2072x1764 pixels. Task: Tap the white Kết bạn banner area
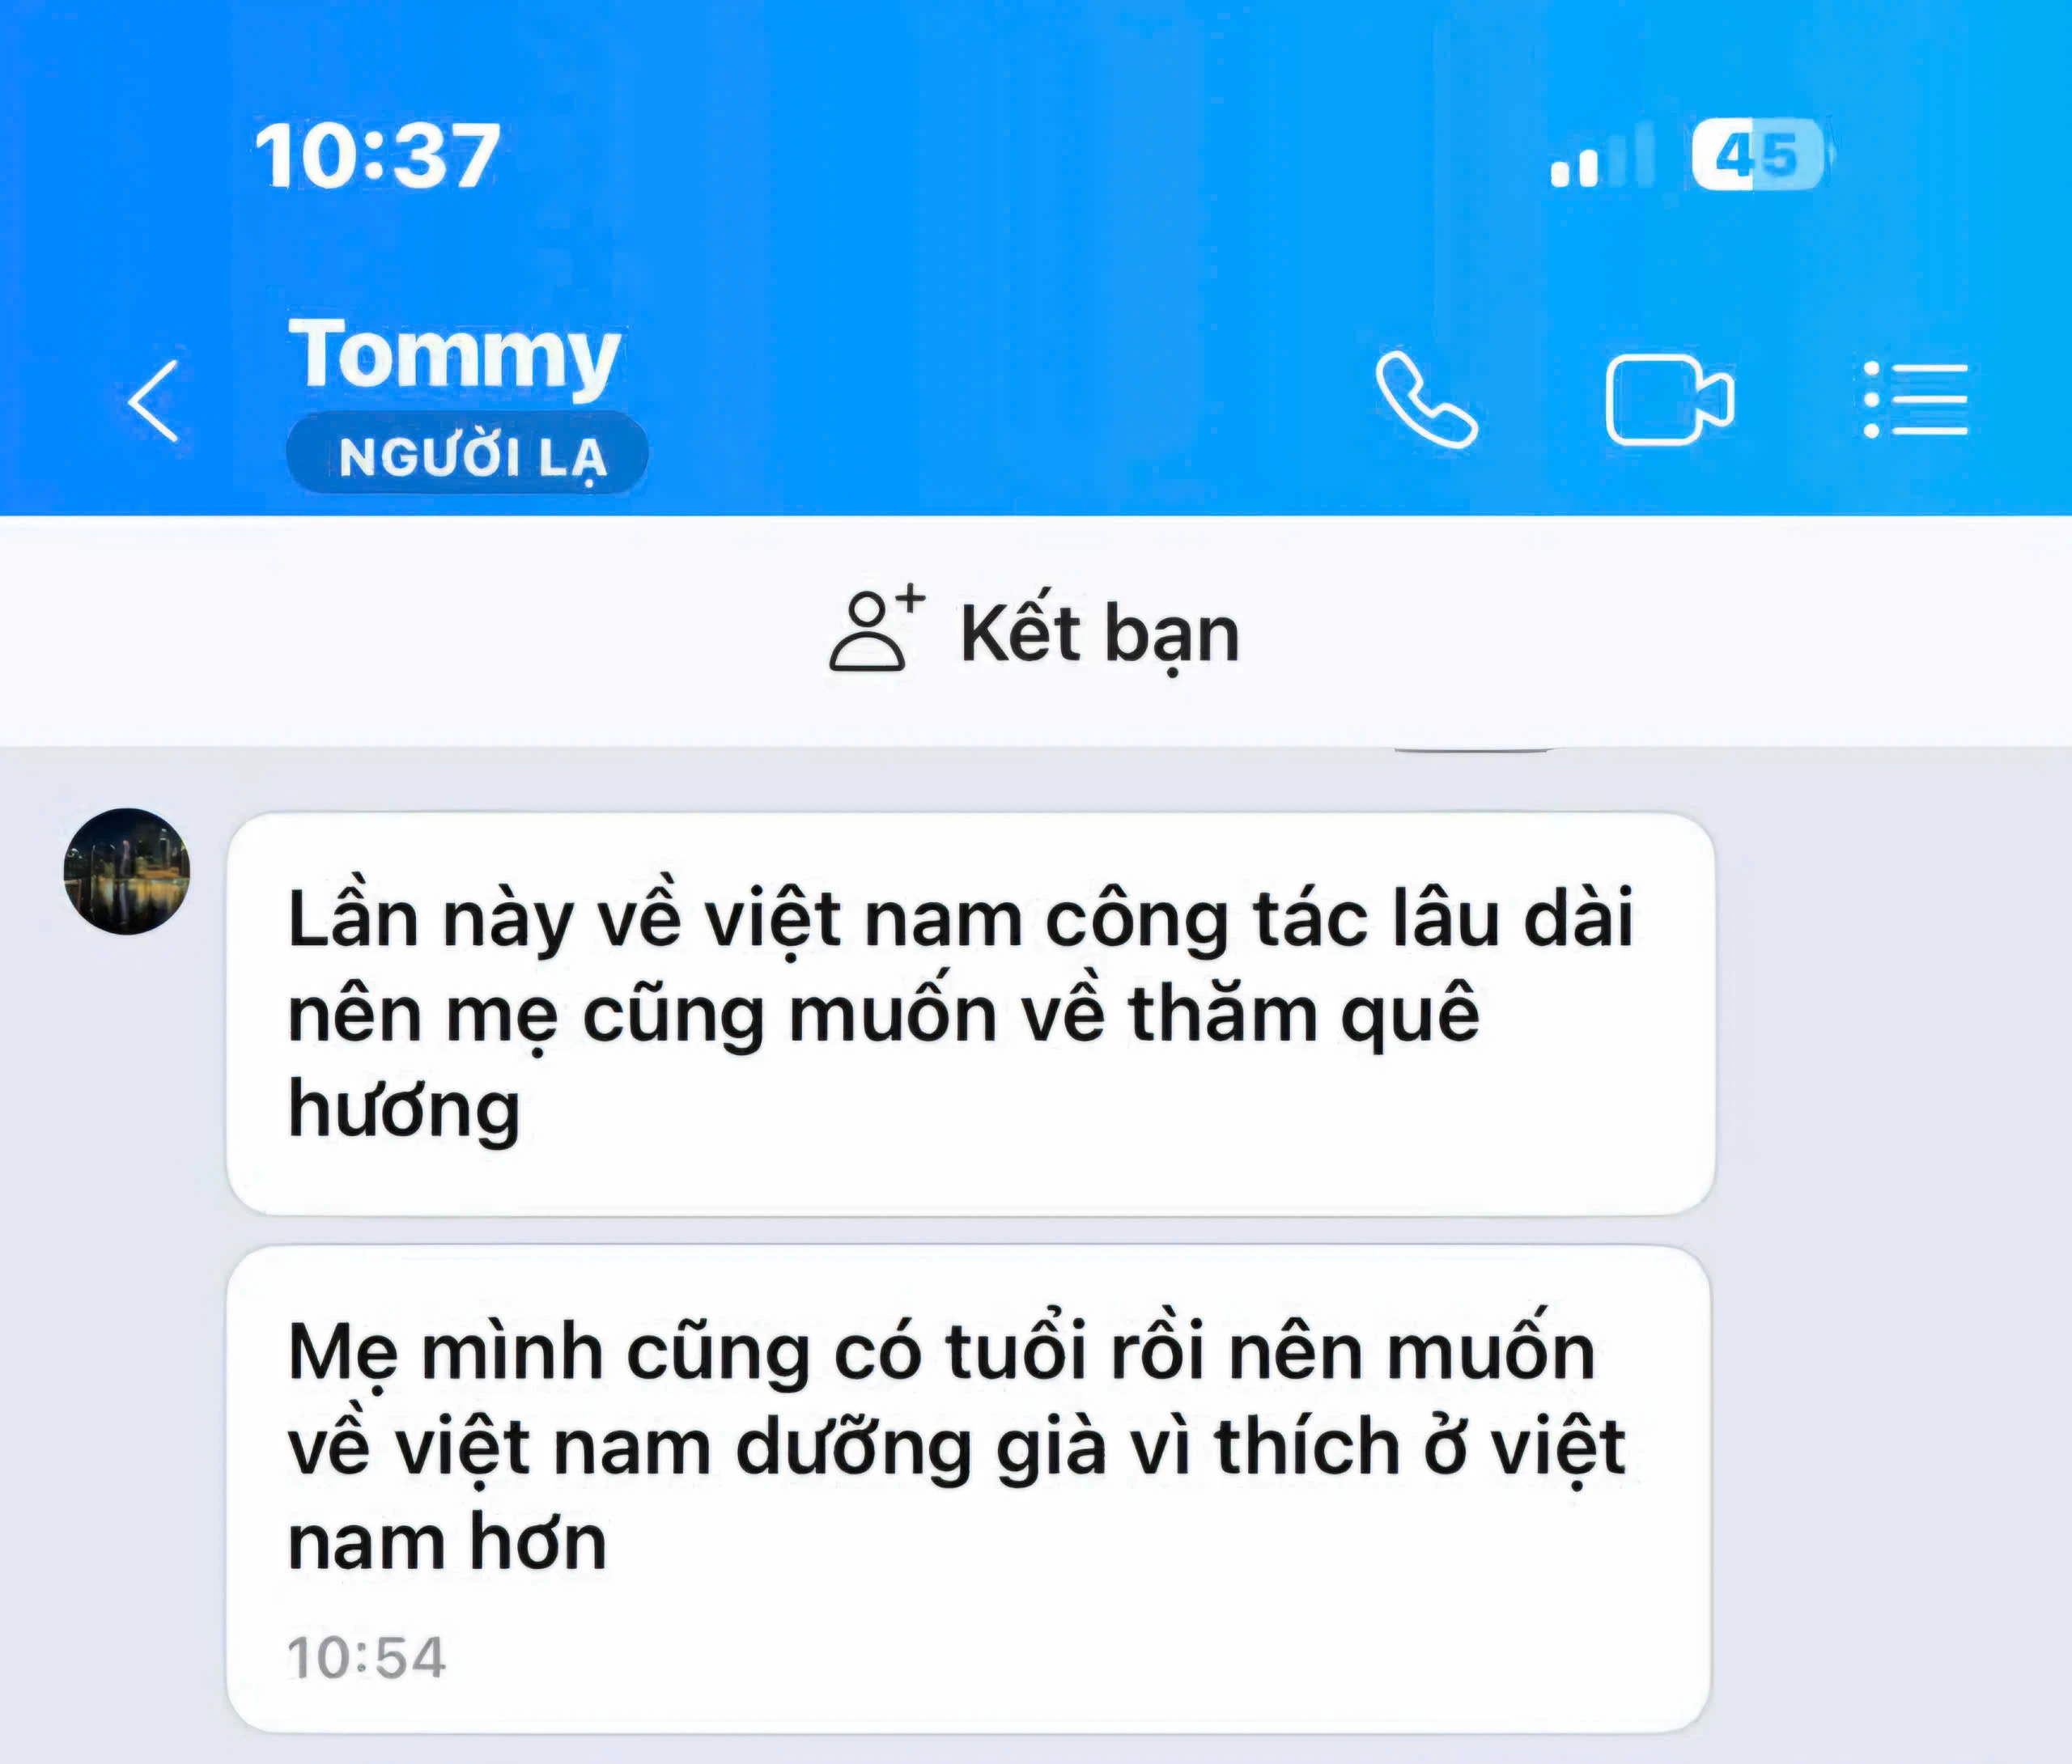coord(1036,631)
